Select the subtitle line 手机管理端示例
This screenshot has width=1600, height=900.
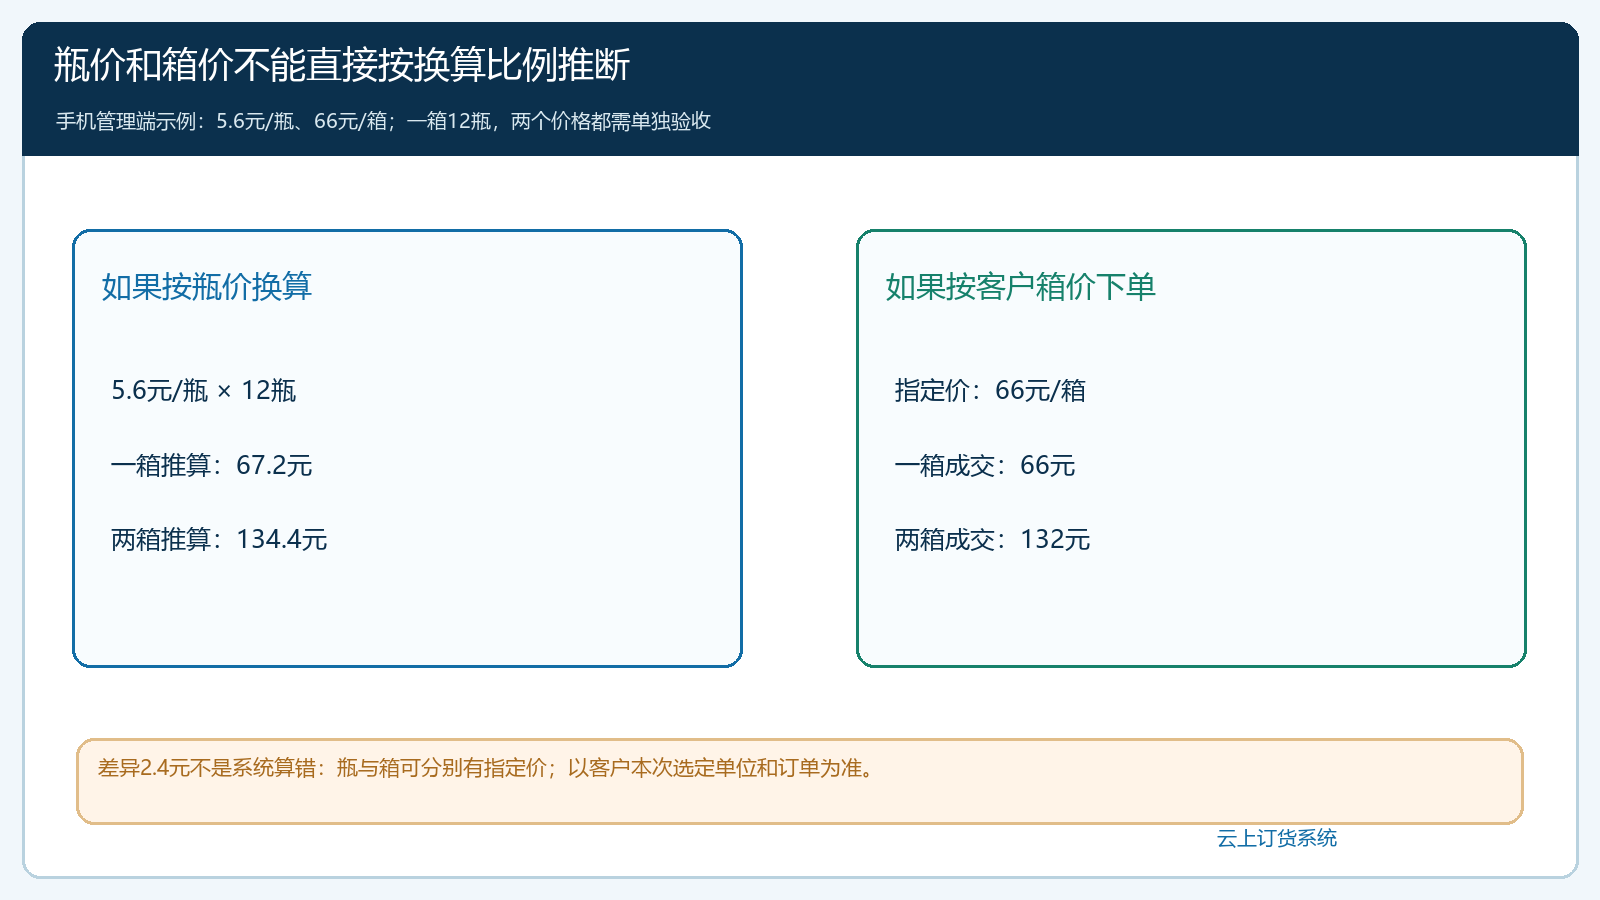pyautogui.click(x=383, y=121)
